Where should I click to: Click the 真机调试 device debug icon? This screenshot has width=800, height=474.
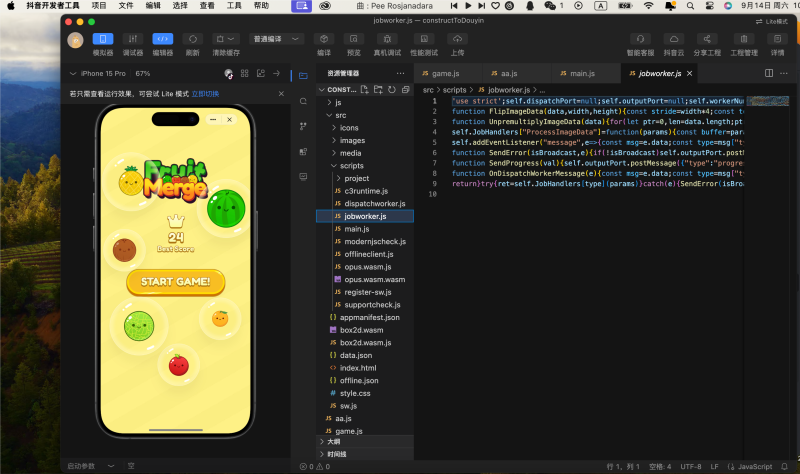coord(387,39)
